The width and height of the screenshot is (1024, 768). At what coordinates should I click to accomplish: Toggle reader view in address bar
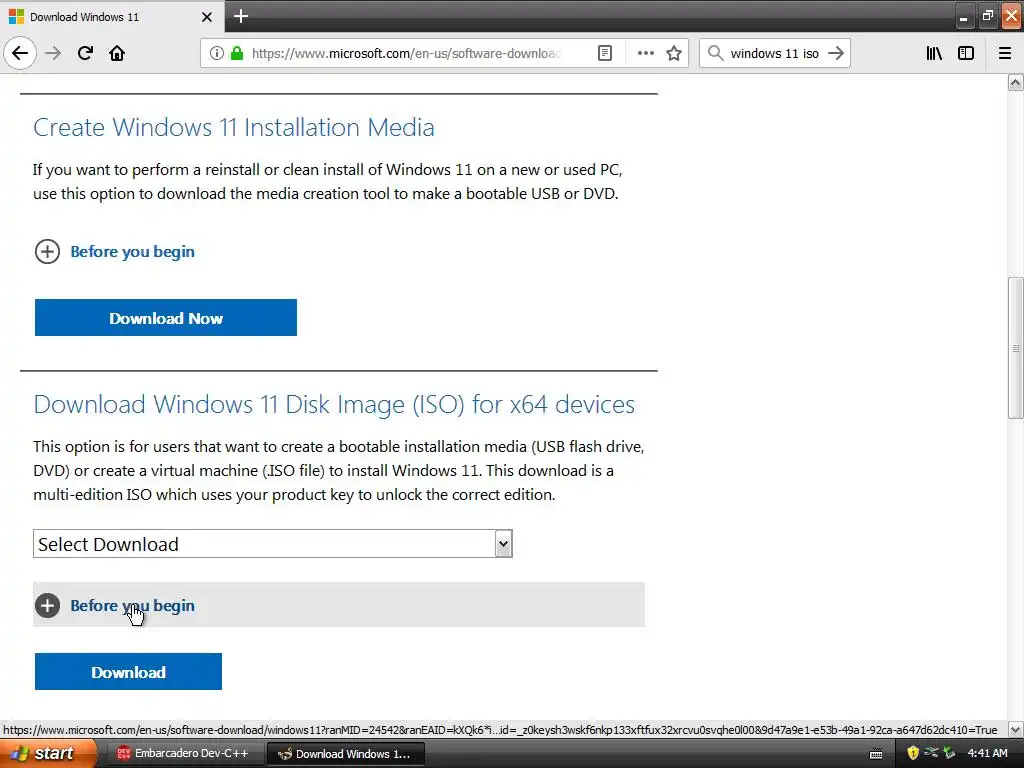pyautogui.click(x=605, y=53)
